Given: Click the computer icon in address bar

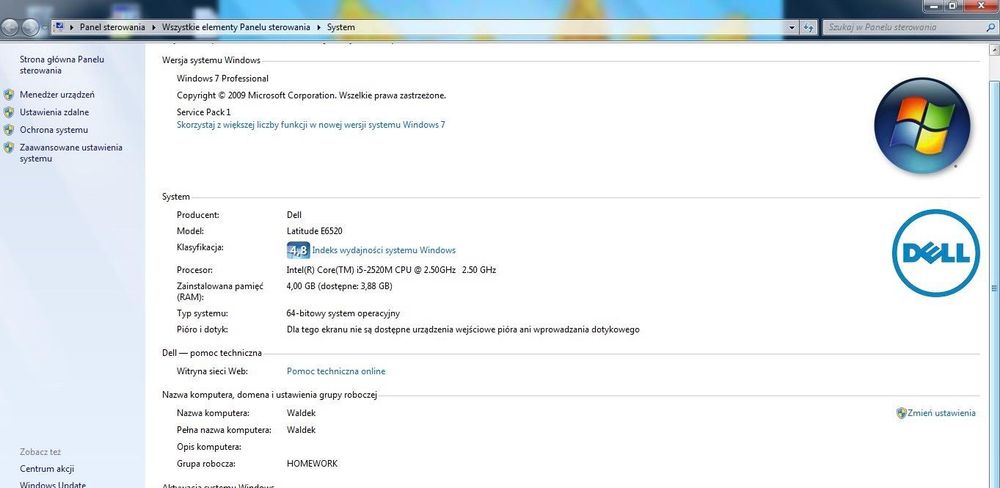Looking at the screenshot, I should [59, 27].
